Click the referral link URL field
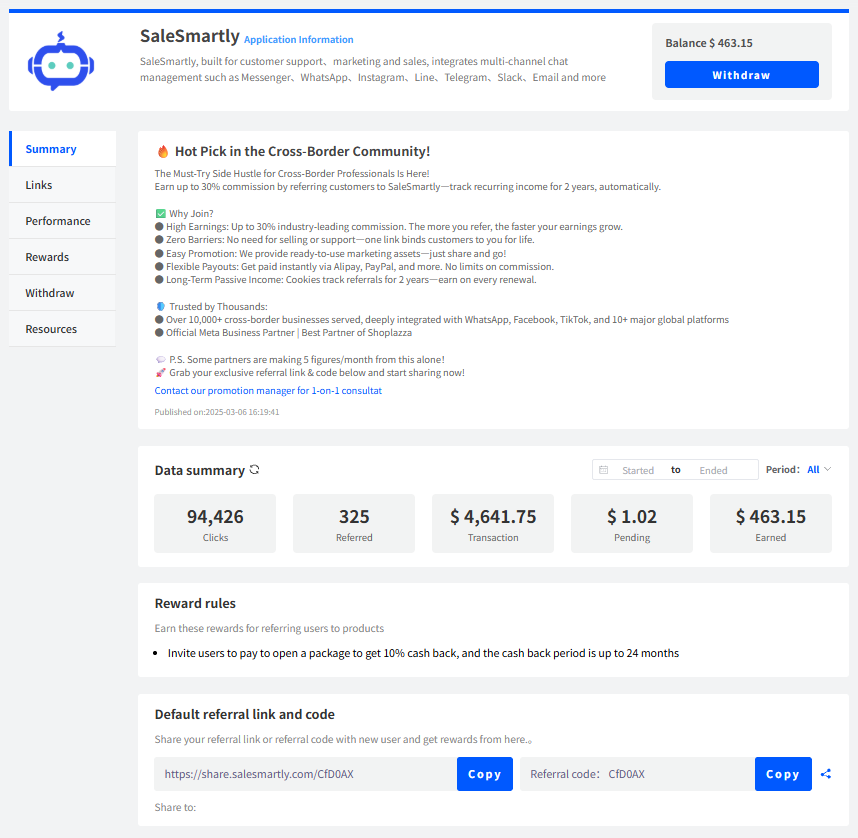Screen dimensions: 858x838 (x=305, y=773)
